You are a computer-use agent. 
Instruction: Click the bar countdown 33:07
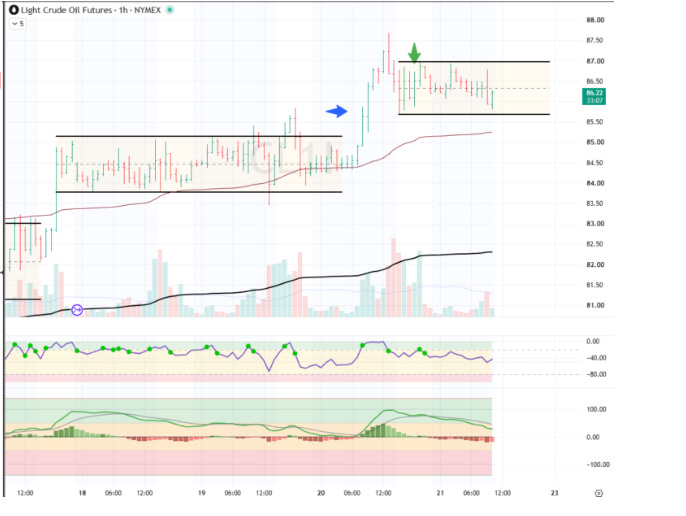coord(594,101)
